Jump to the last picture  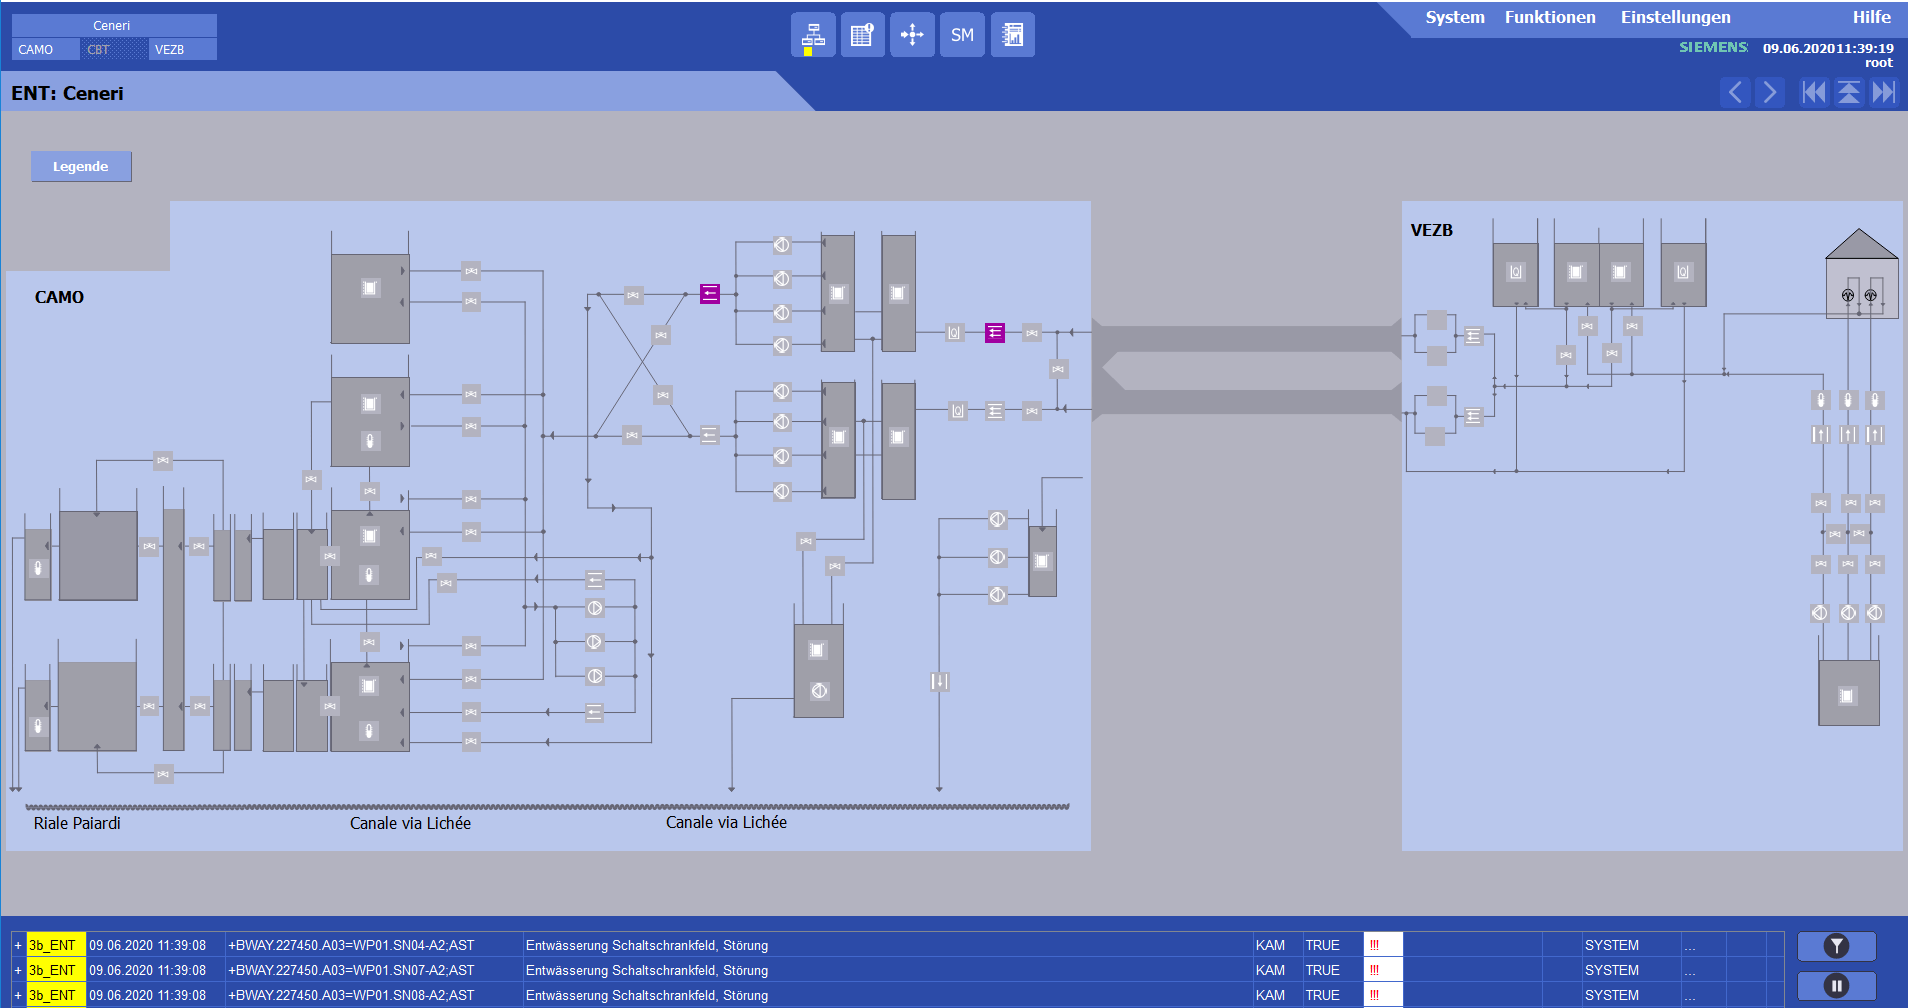point(1884,93)
